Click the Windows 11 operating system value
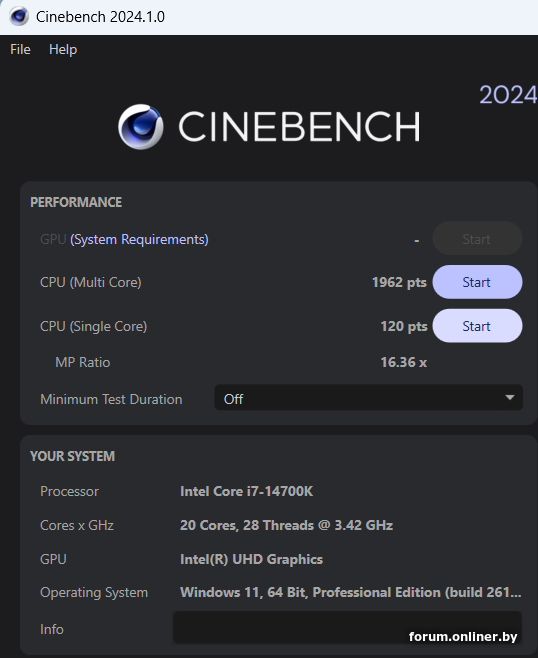This screenshot has width=538, height=658. click(350, 592)
